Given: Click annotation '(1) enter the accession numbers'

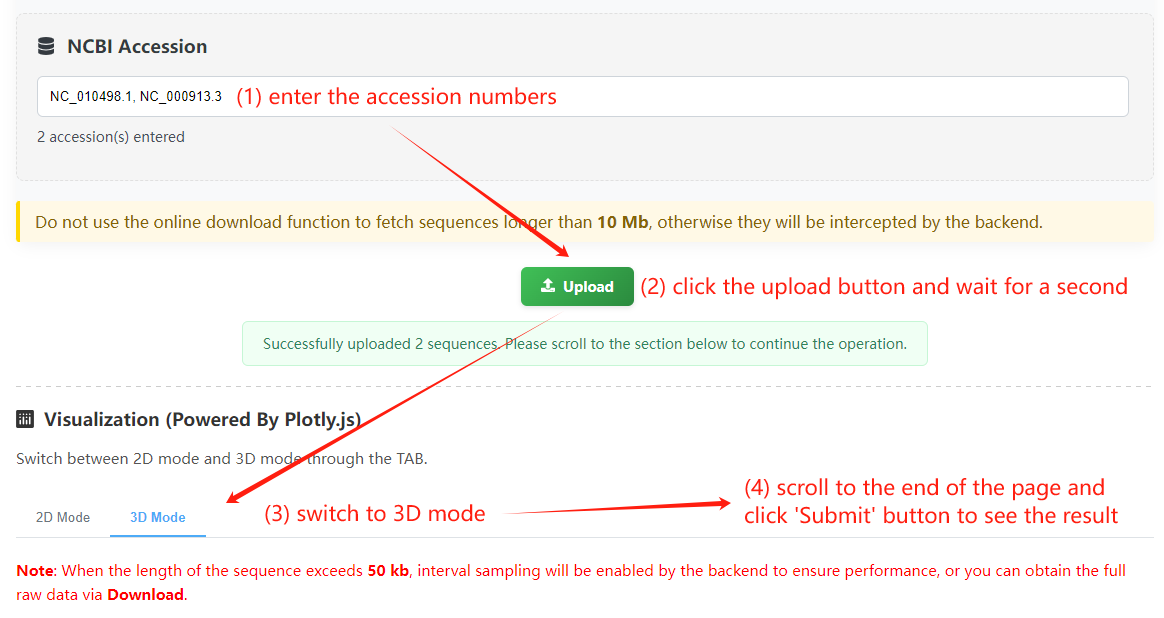Looking at the screenshot, I should coord(396,97).
